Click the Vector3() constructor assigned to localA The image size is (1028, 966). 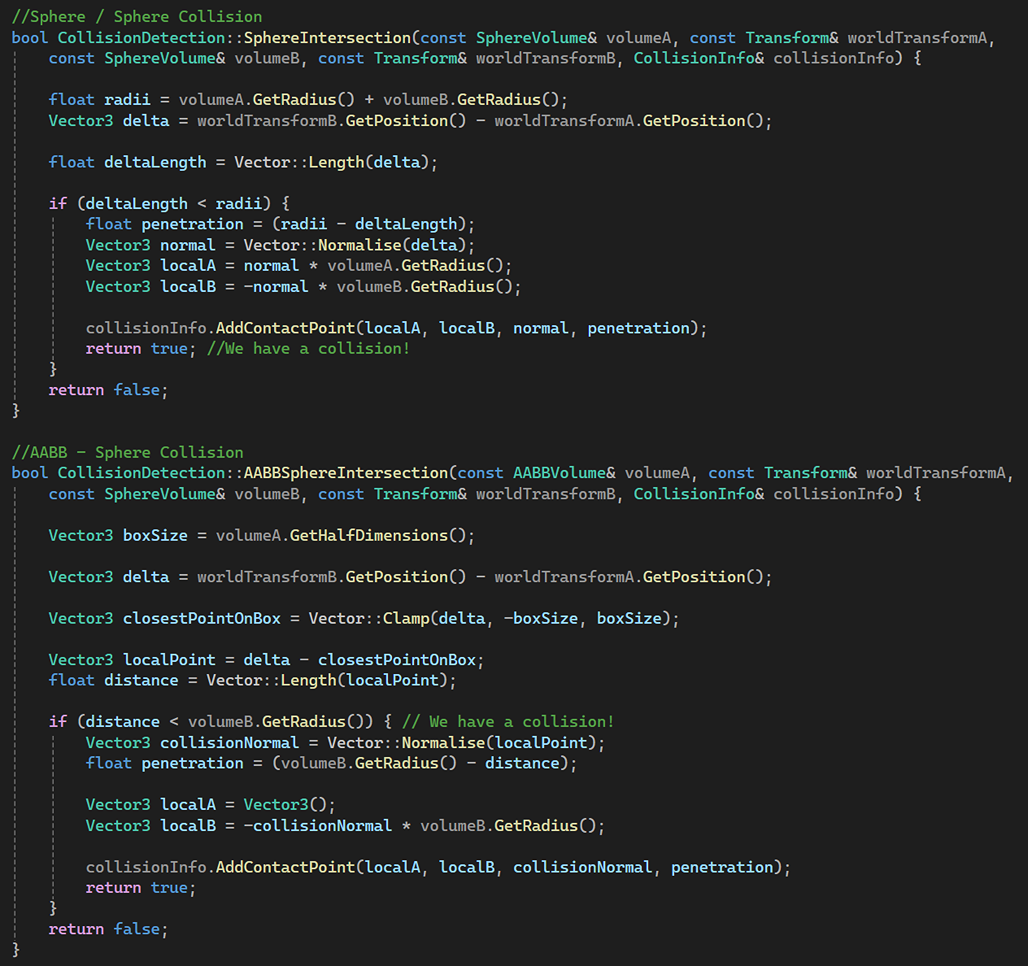click(x=290, y=805)
